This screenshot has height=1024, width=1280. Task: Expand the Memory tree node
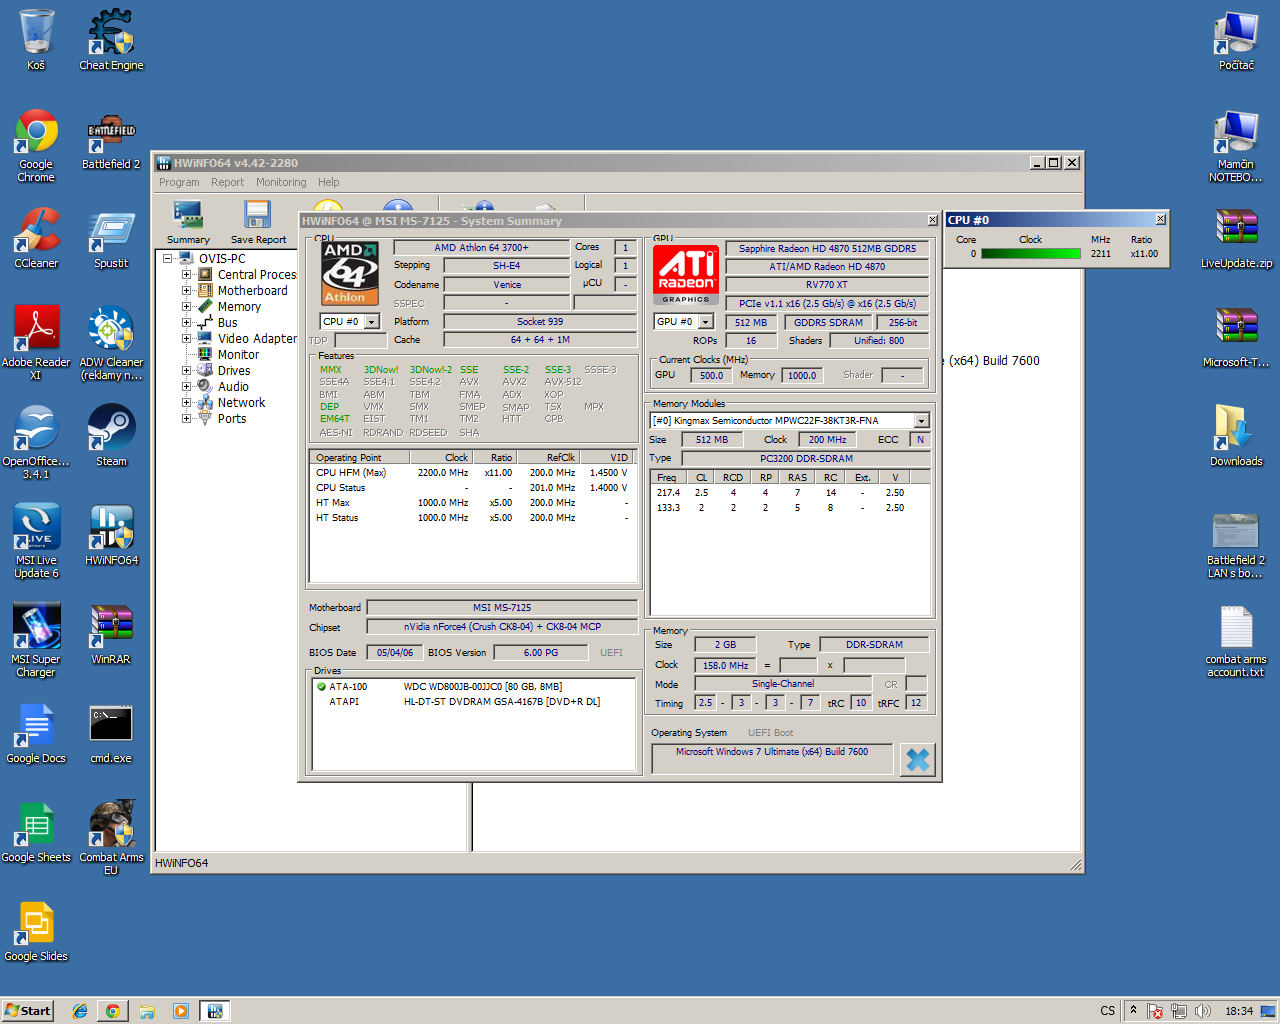(x=186, y=306)
